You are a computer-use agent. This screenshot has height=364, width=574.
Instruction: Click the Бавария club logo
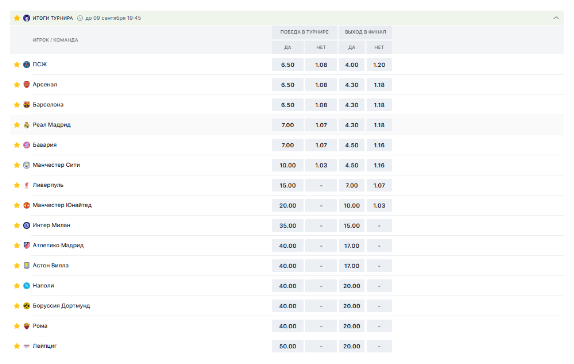pyautogui.click(x=26, y=145)
